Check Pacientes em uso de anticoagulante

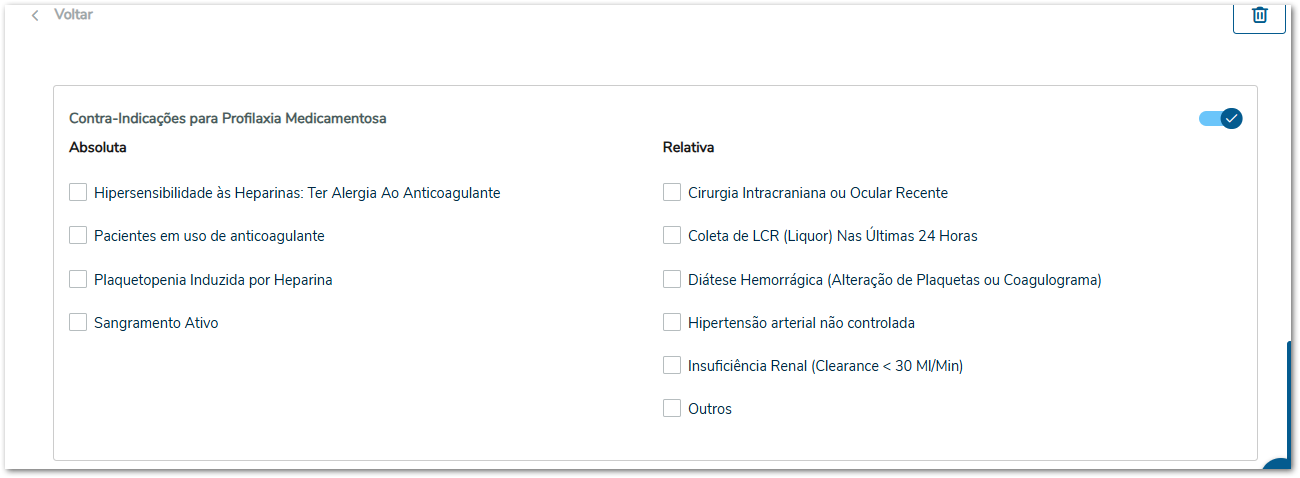point(78,236)
